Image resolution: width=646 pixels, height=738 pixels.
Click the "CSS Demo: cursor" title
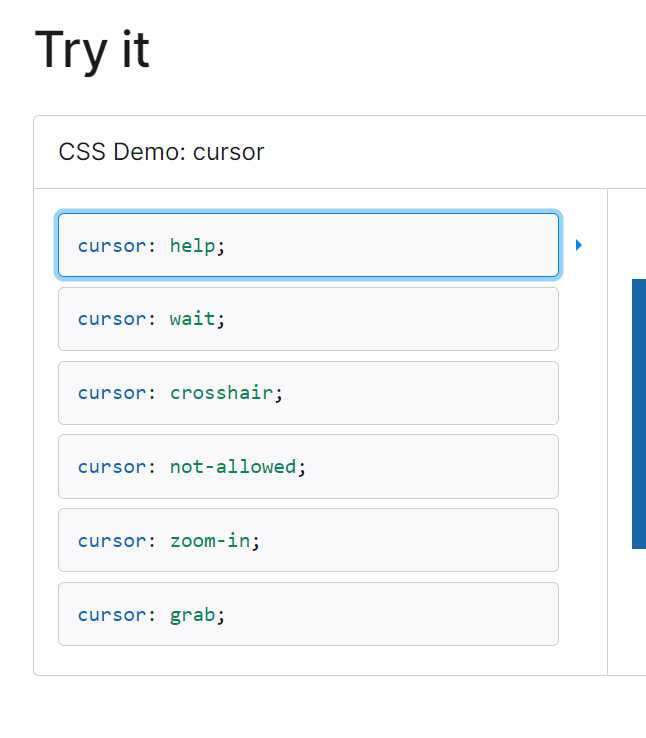[161, 152]
